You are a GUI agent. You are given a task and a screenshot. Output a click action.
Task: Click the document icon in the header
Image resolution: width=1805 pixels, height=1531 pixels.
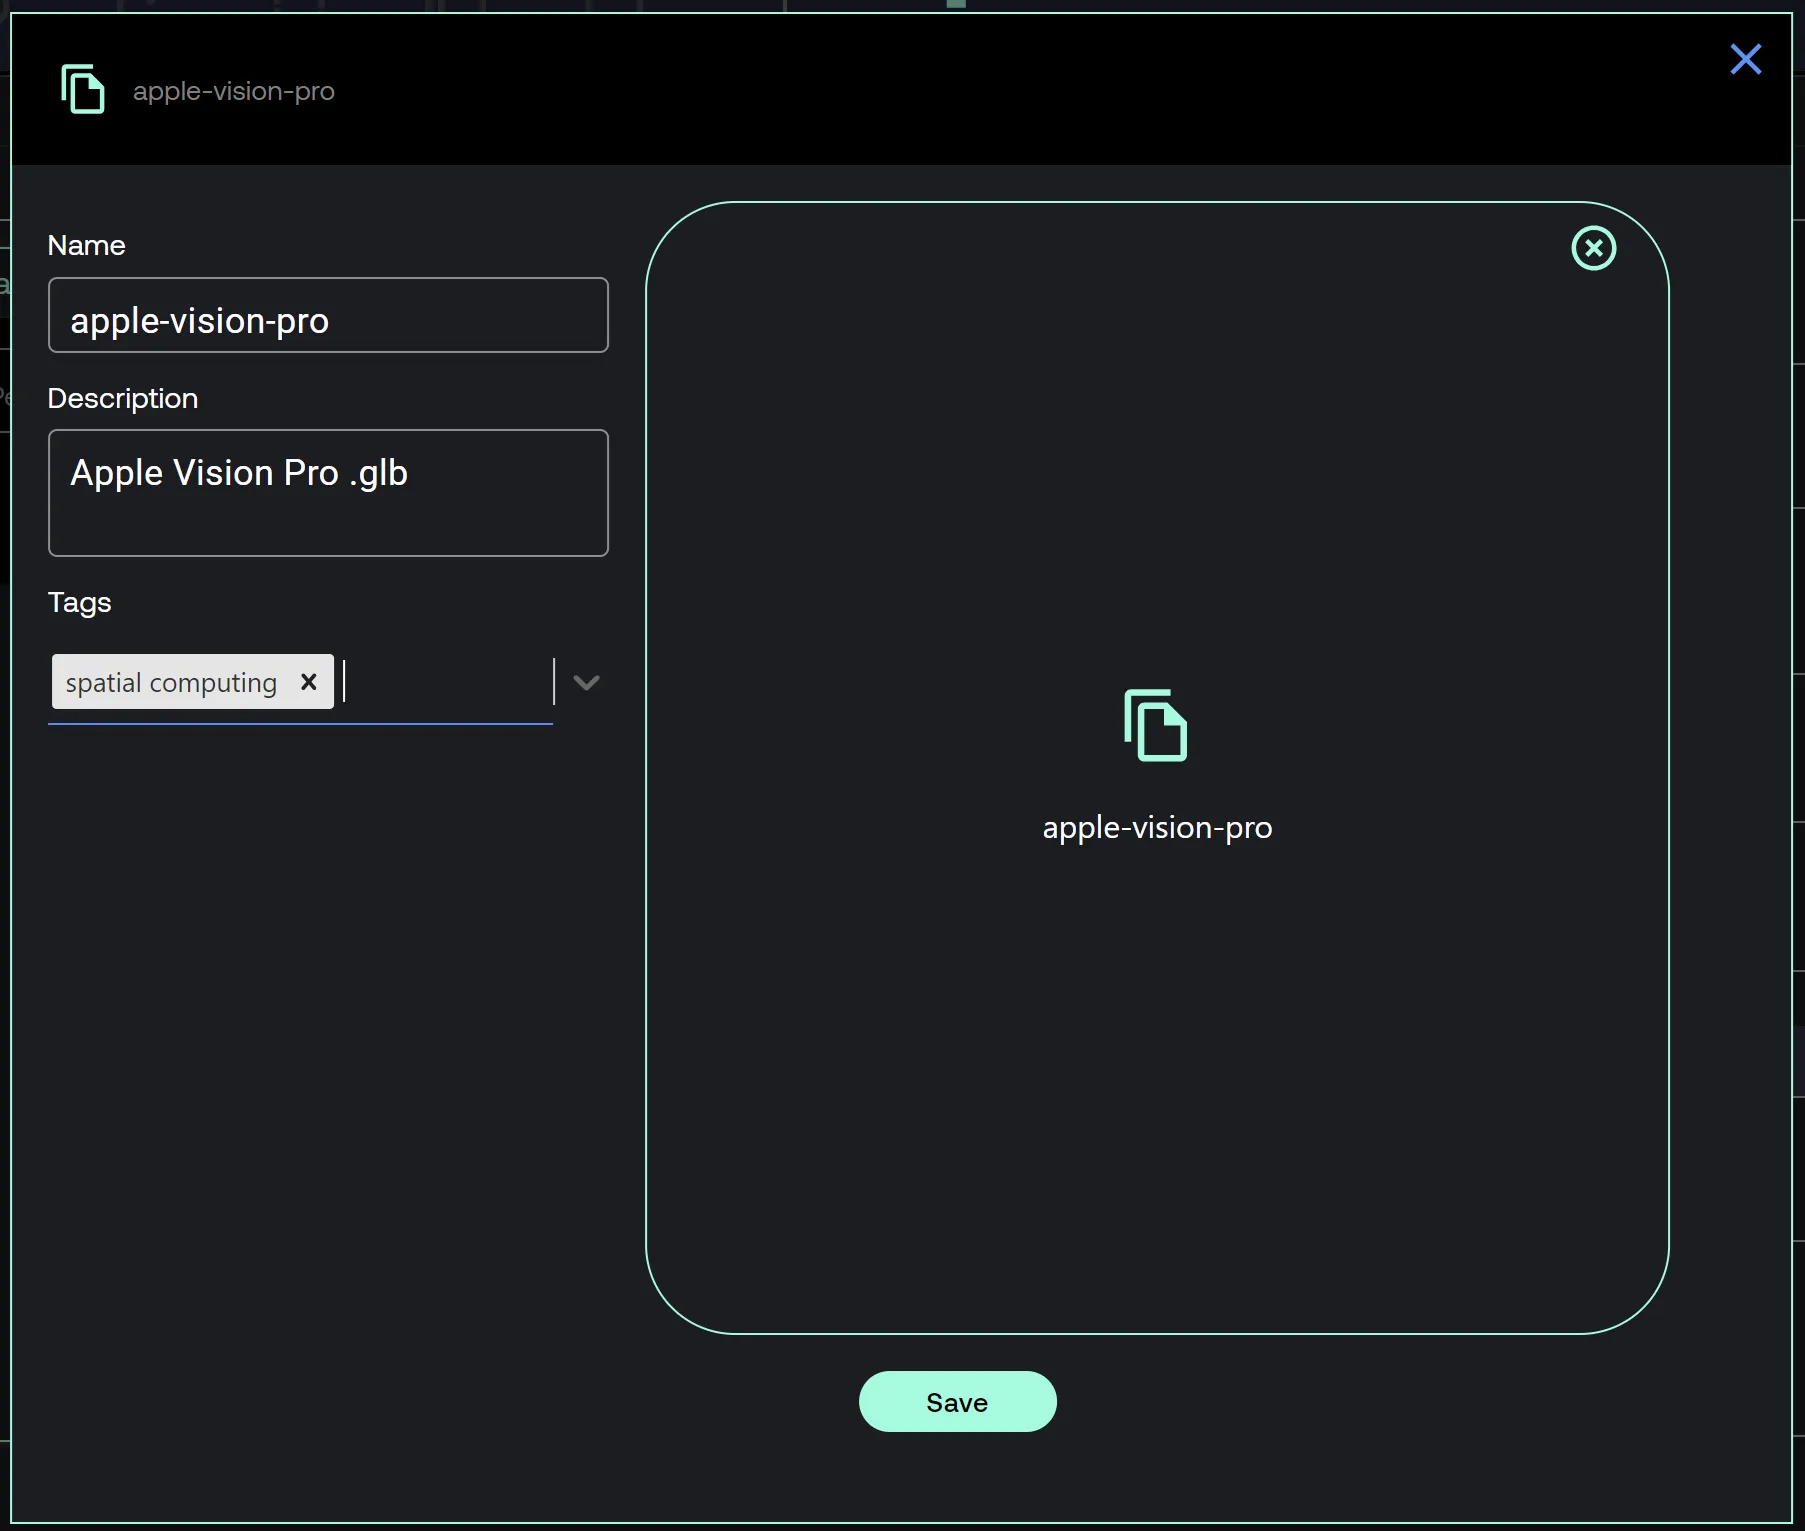pyautogui.click(x=83, y=89)
